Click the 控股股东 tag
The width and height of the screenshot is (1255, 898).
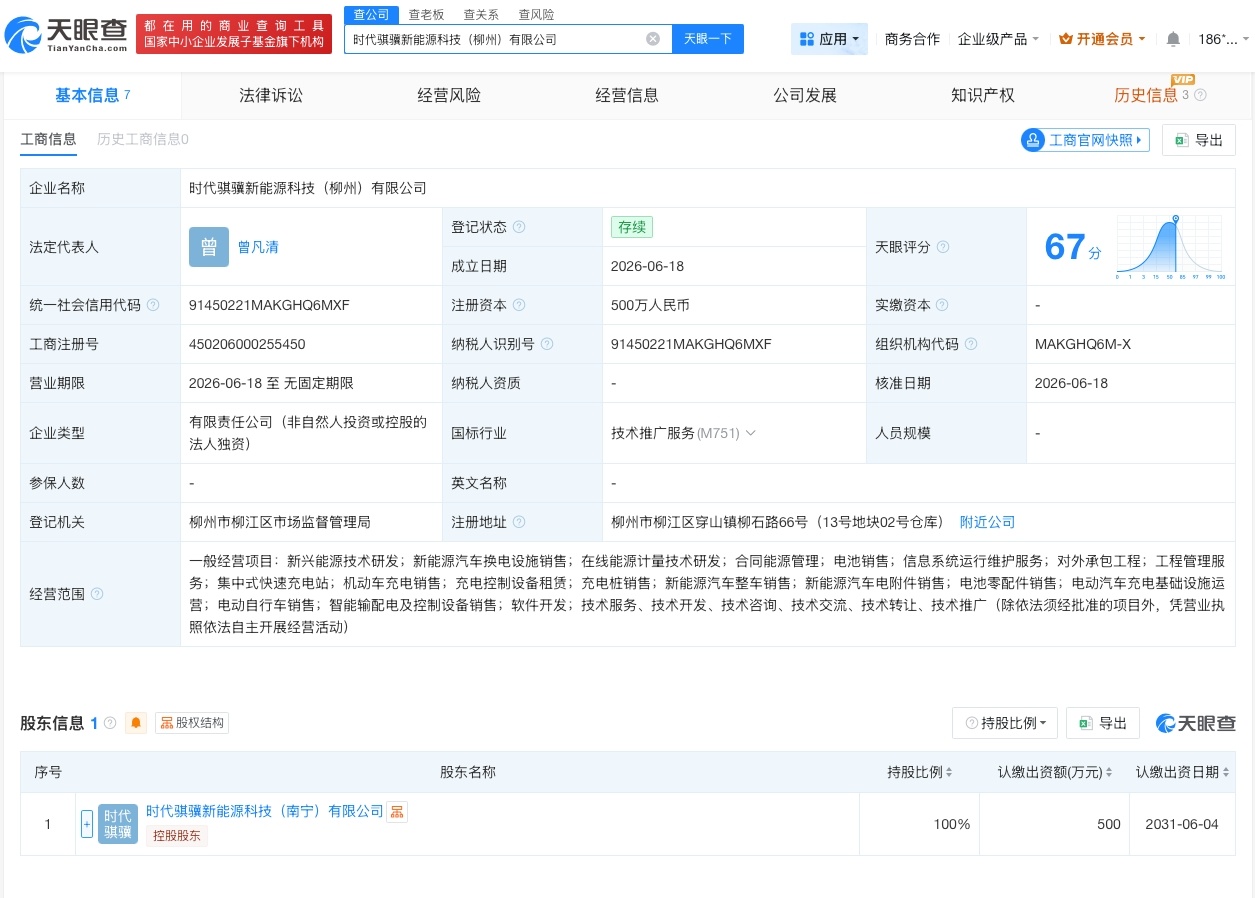(177, 836)
